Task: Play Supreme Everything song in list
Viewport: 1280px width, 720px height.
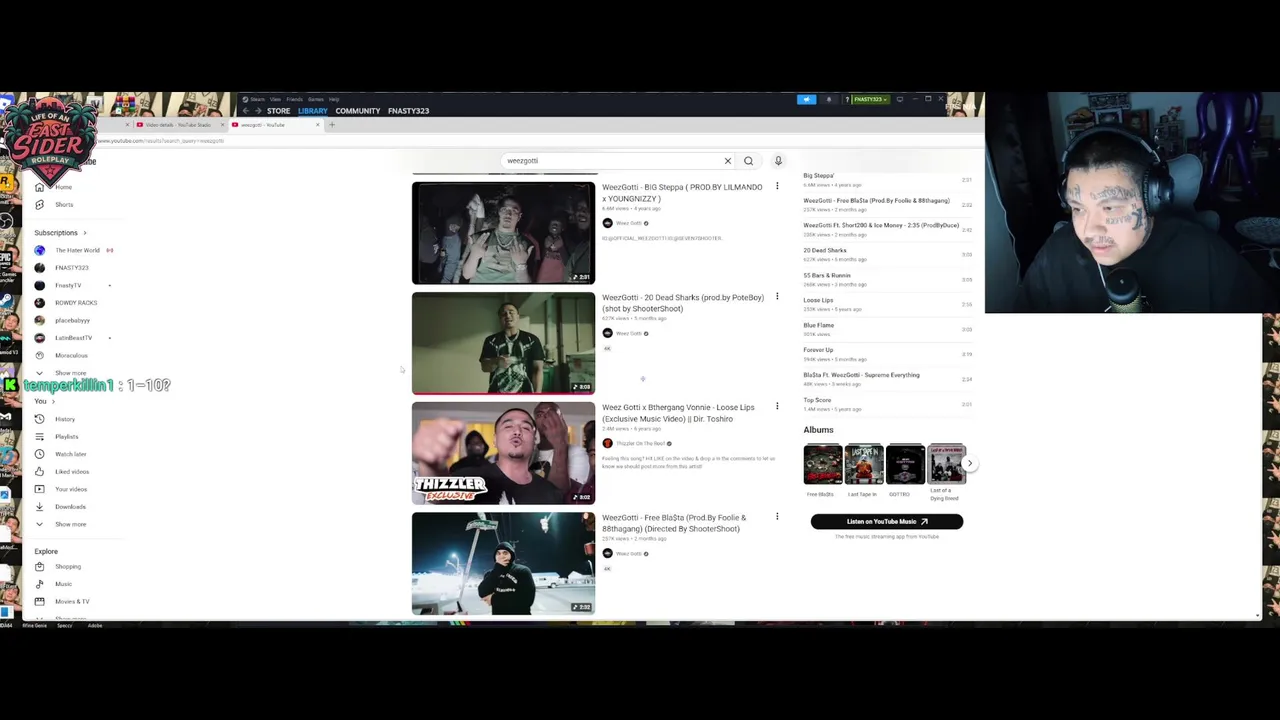Action: [887, 380]
